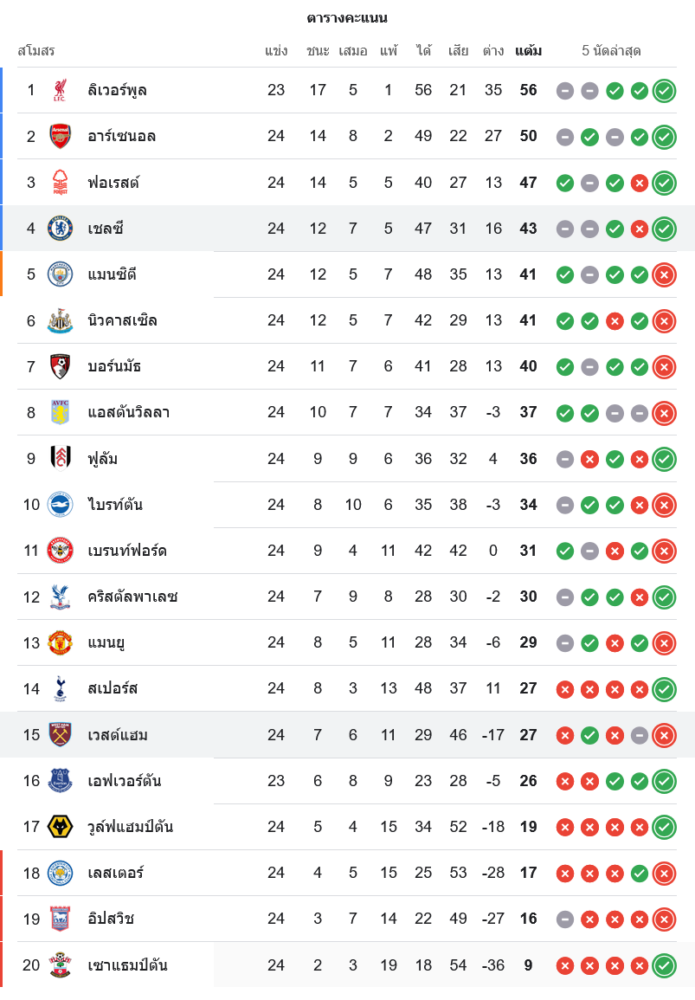The image size is (695, 1000).
Task: Open the ลิเวอร์พูล team link
Action: click(x=117, y=90)
